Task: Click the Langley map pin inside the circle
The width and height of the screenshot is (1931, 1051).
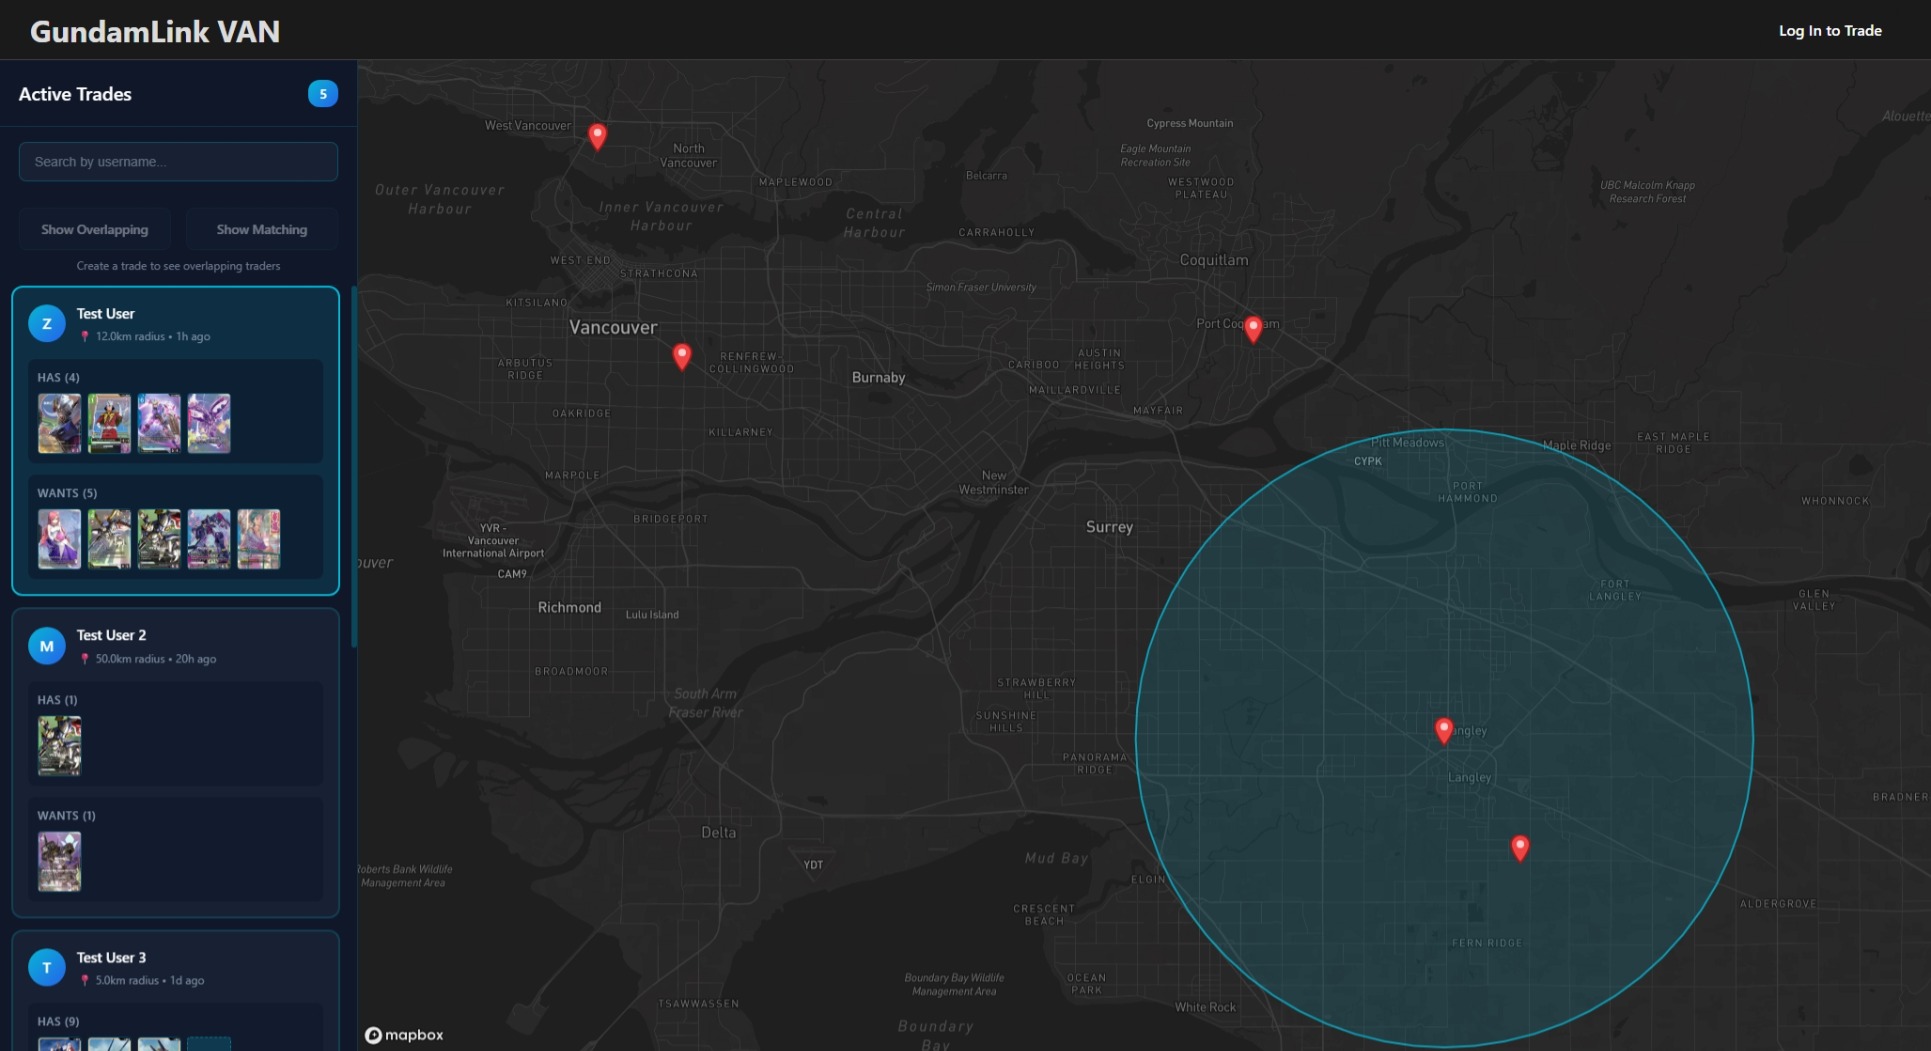Action: (1443, 729)
